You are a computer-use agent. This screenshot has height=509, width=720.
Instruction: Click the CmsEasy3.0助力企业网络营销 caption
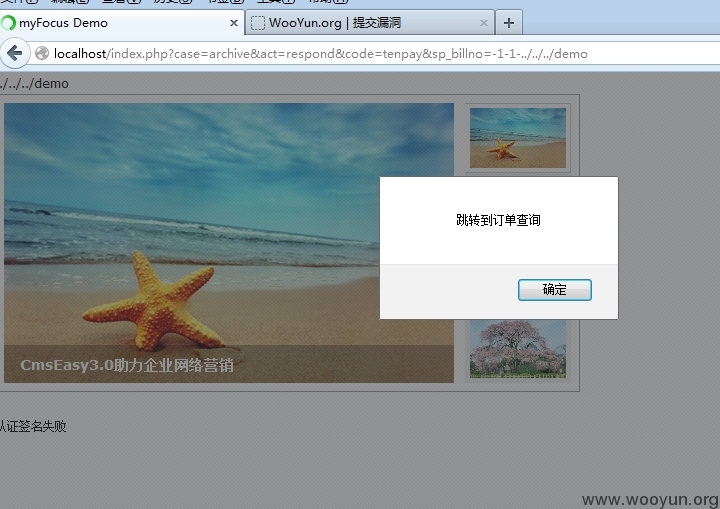tap(127, 365)
